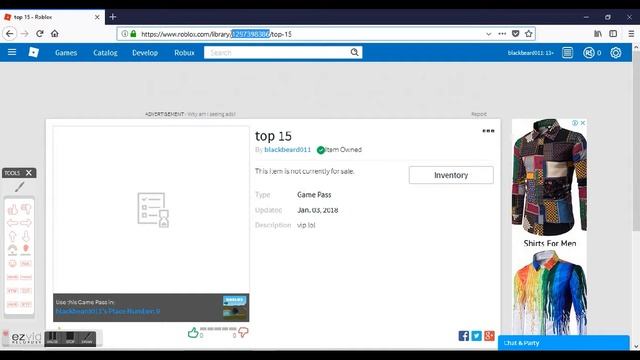This screenshot has width=640, height=360.
Task: Open the Robux page
Action: (184, 53)
